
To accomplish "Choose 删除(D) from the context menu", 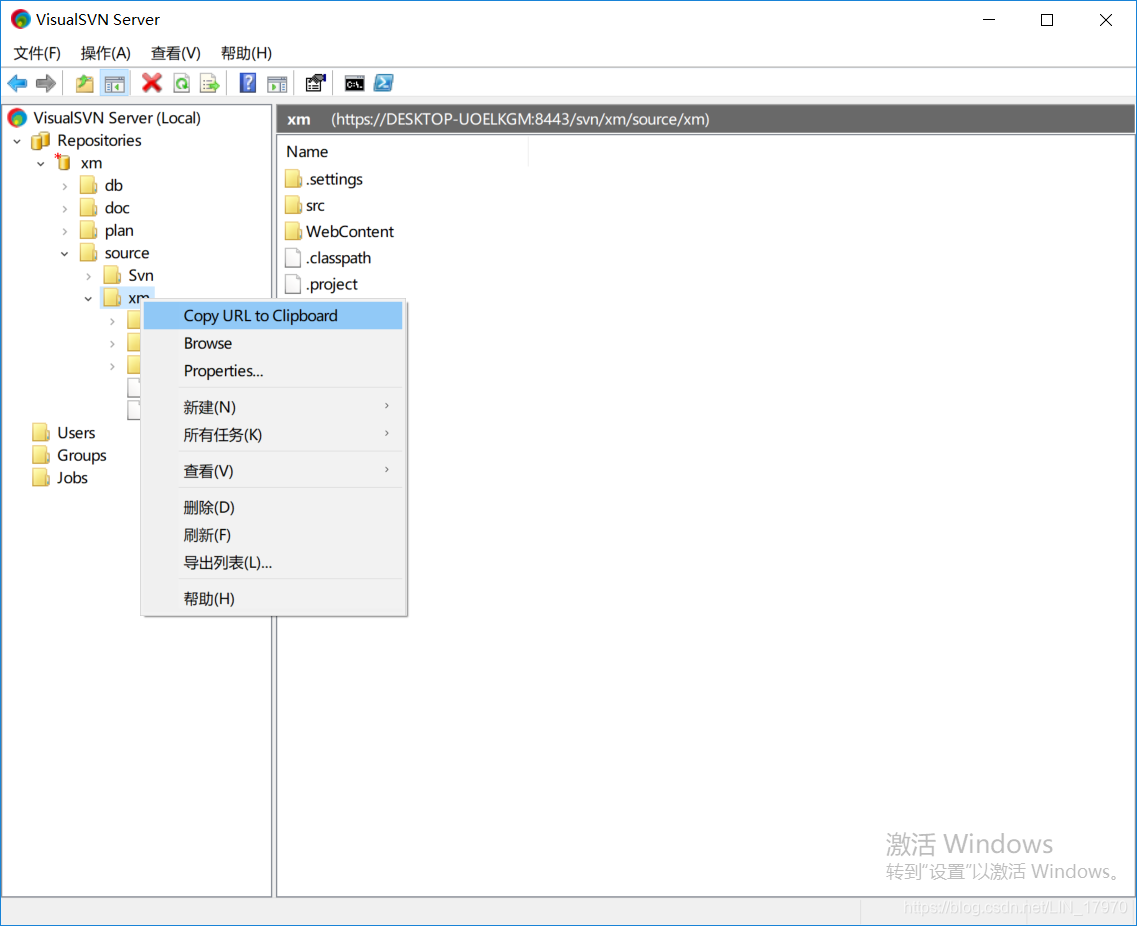I will tap(273, 507).
